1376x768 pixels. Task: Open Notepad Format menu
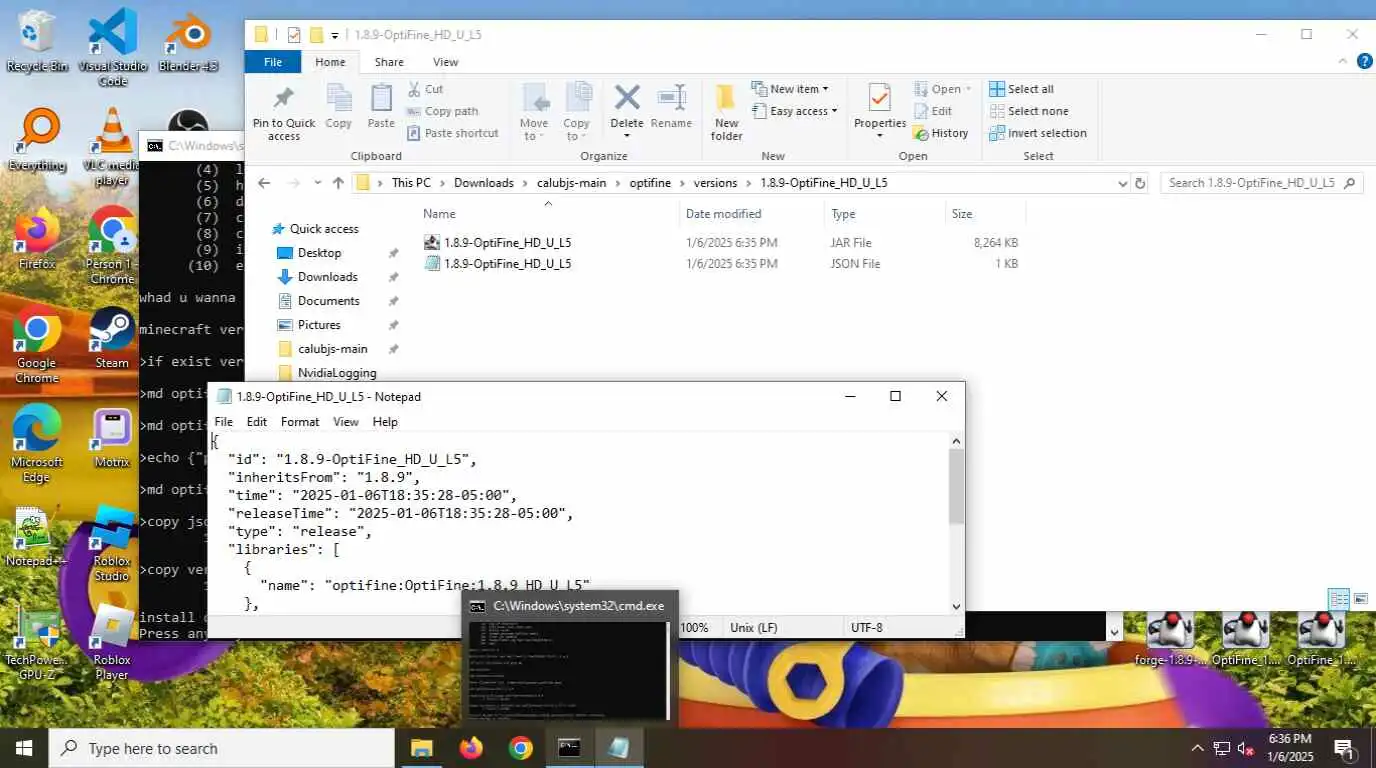tap(300, 422)
